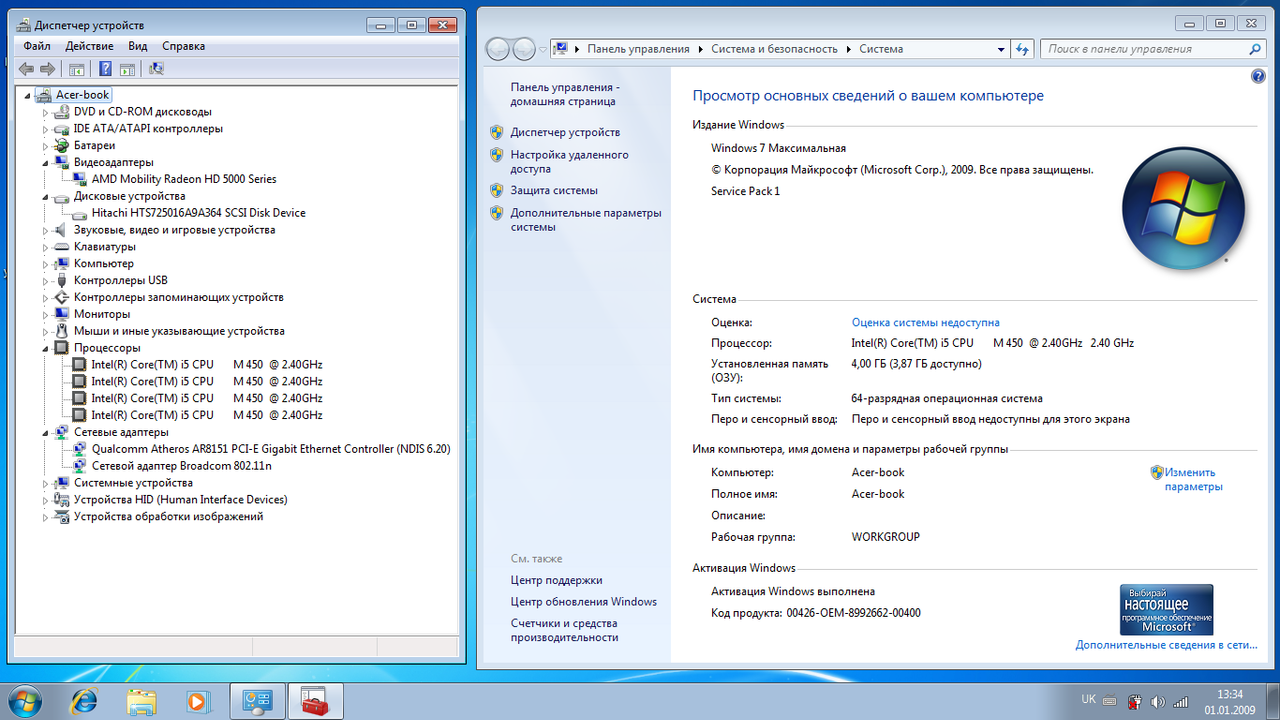Image resolution: width=1280 pixels, height=720 pixels.
Task: Click the Acer-book root computer icon
Action: (44, 95)
